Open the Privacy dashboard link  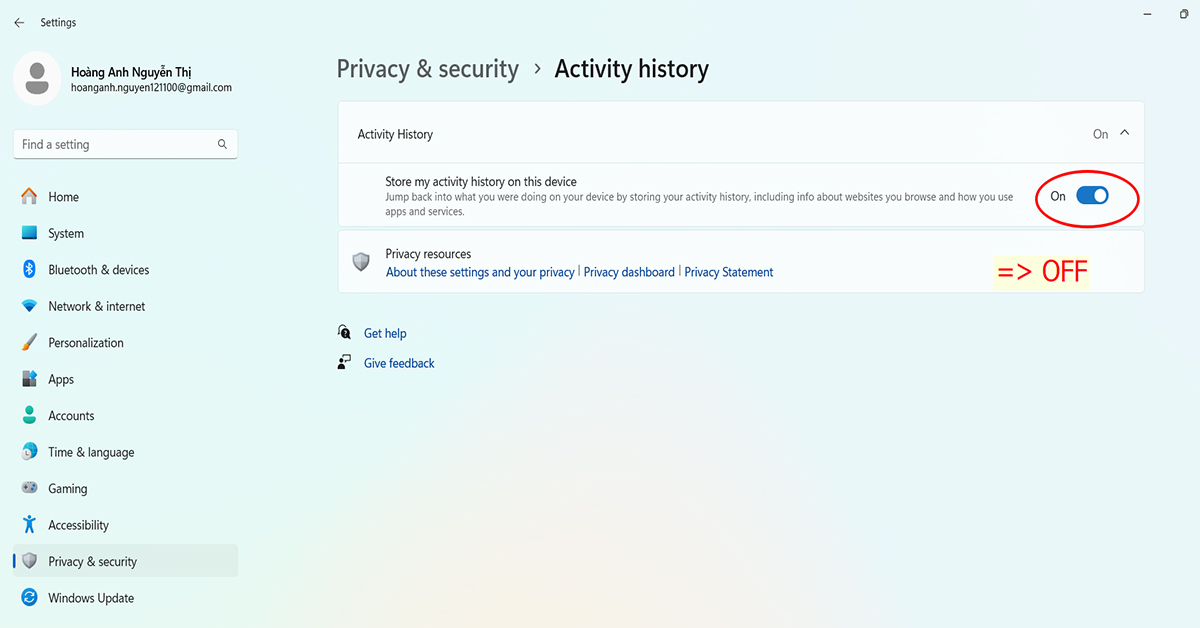coord(629,272)
